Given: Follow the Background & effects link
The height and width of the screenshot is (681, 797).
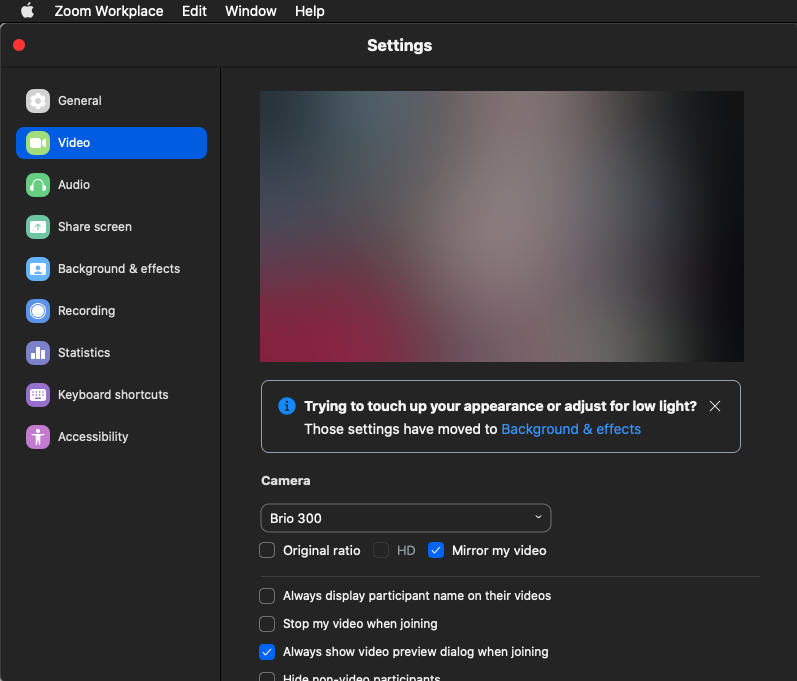Looking at the screenshot, I should pyautogui.click(x=571, y=429).
